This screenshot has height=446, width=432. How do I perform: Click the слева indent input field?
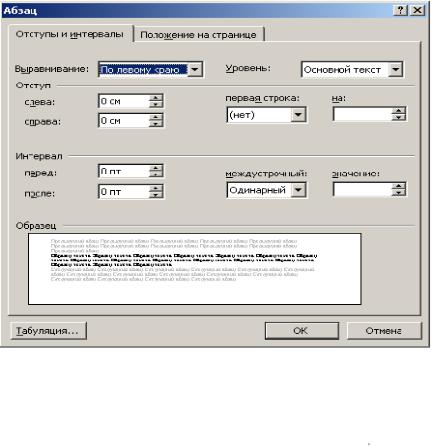(124, 101)
